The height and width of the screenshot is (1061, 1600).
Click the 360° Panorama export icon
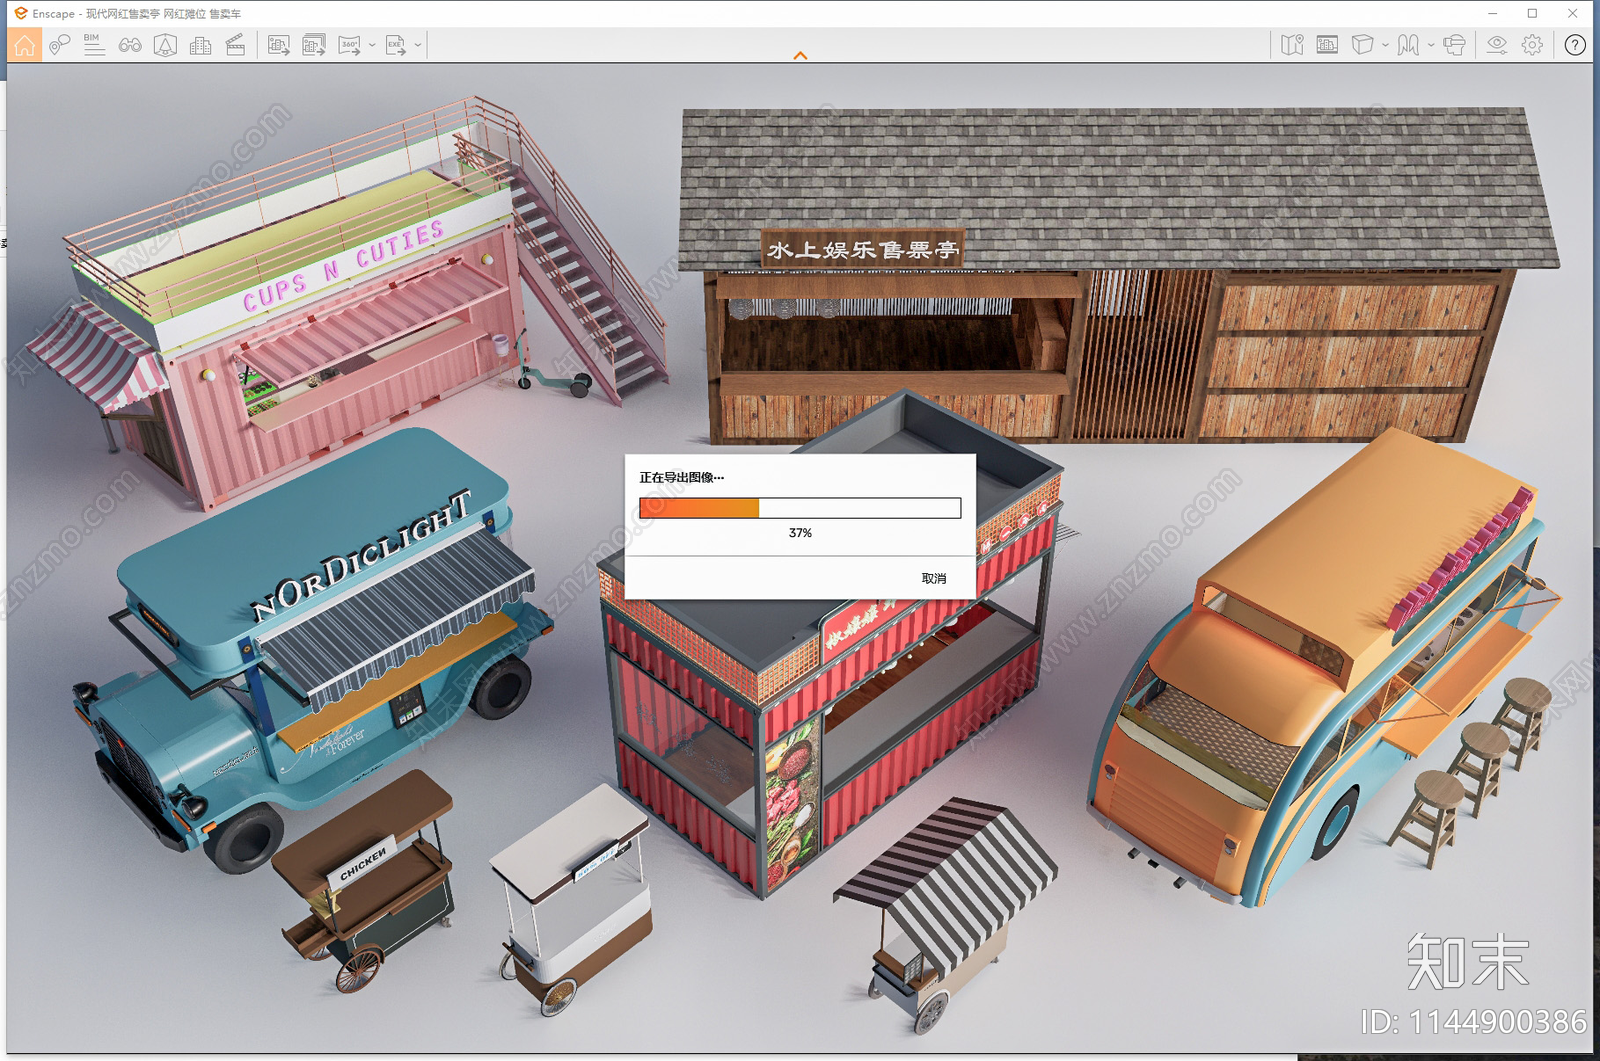point(349,45)
